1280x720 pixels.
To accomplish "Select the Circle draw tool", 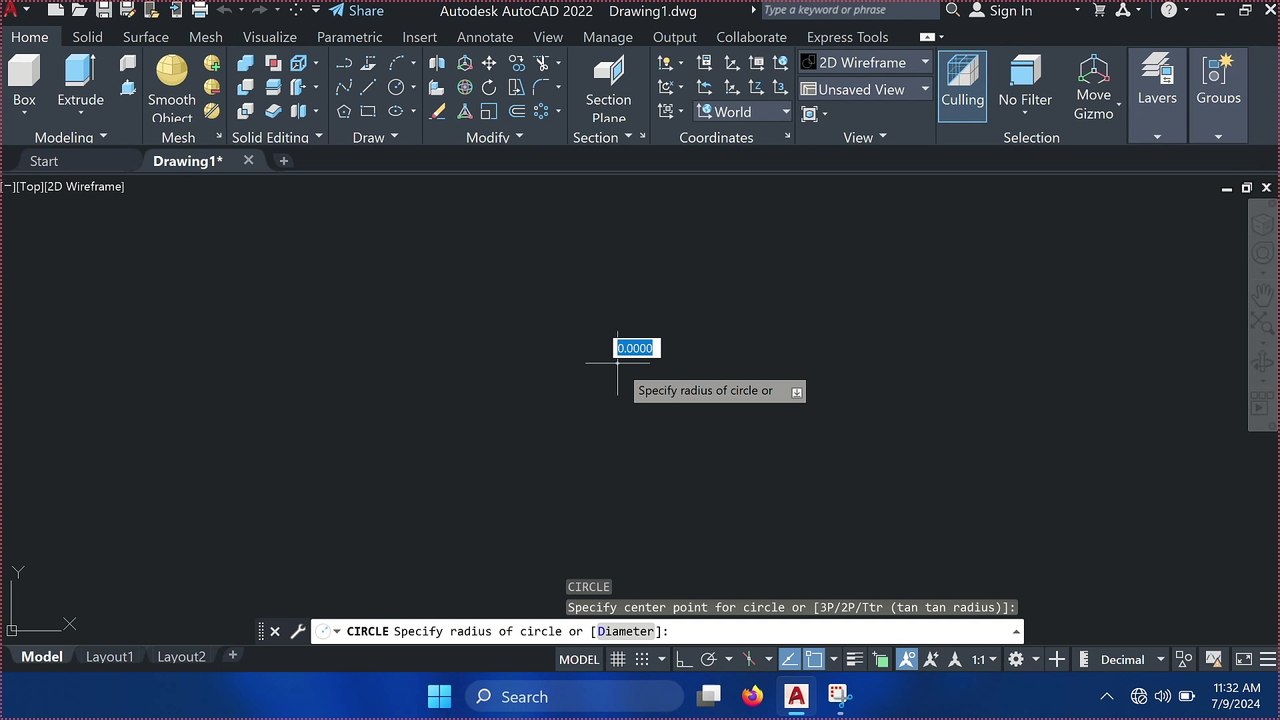I will tap(396, 87).
